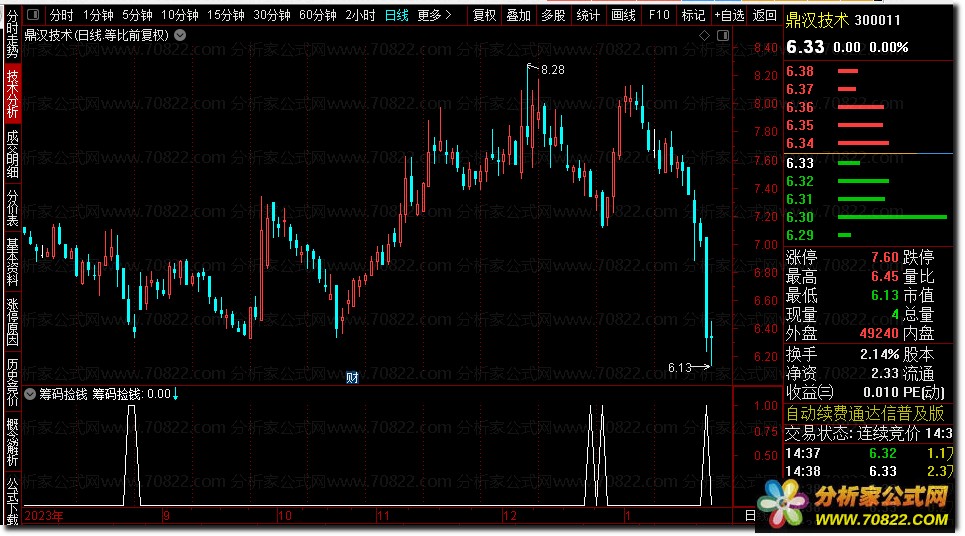Open the 概念解析 sidebar tab
Image resolution: width=965 pixels, height=536 pixels.
click(12, 442)
